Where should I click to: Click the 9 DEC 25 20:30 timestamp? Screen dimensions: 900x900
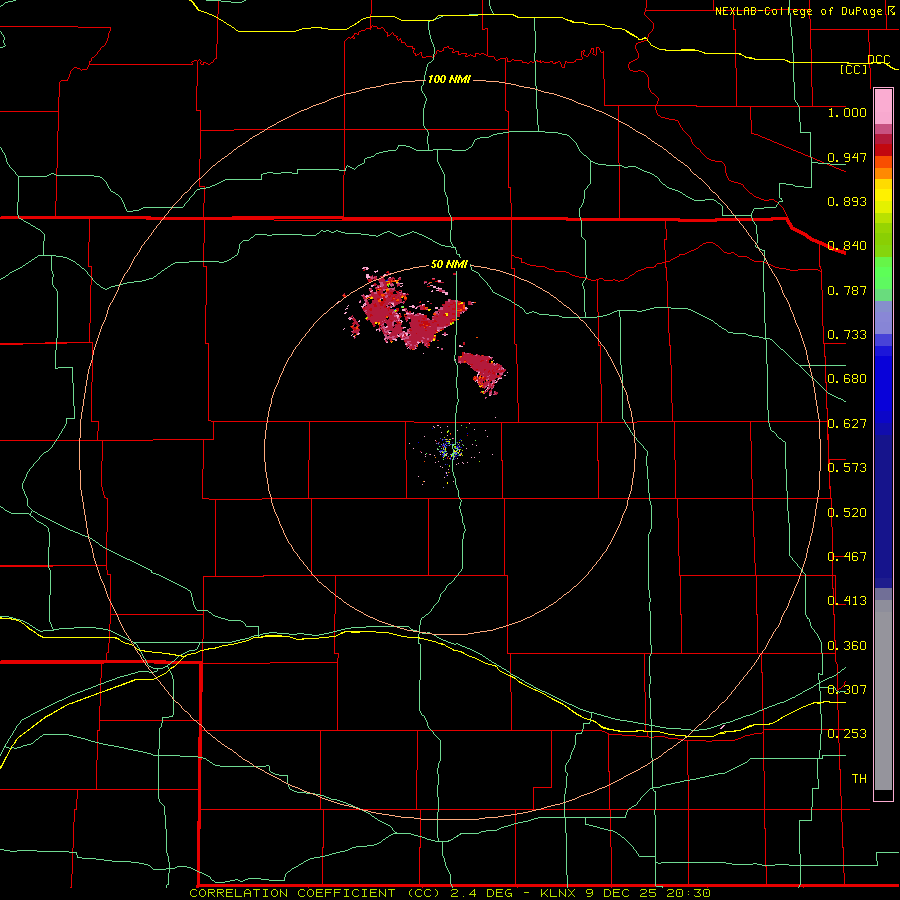647,893
